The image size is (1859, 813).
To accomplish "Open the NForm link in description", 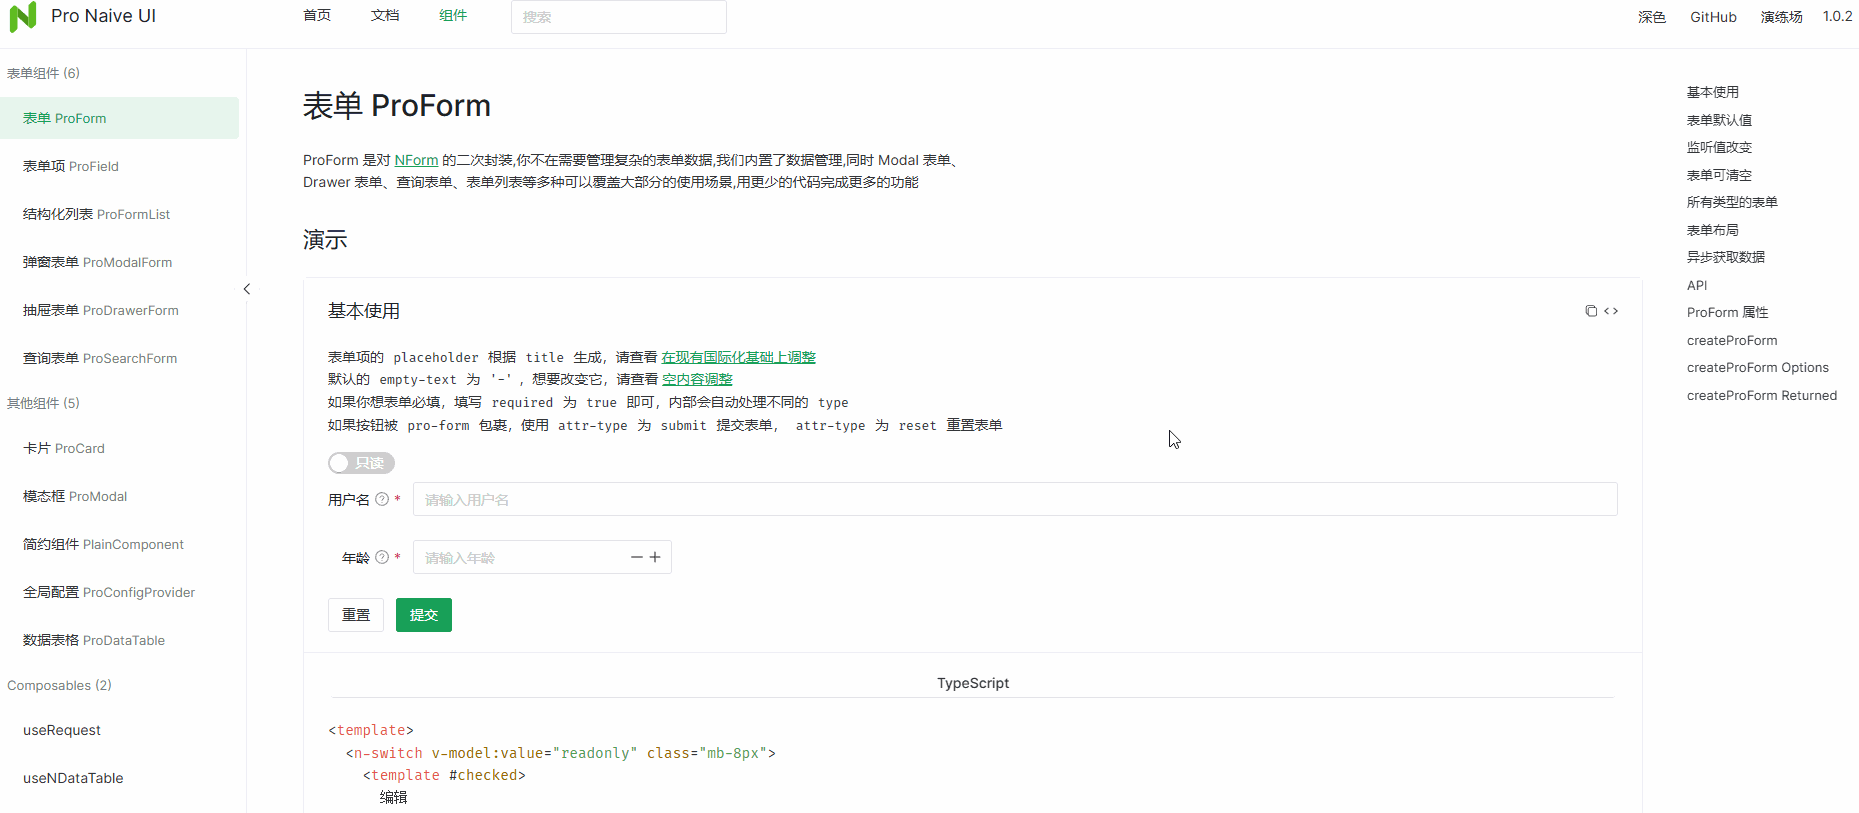I will [416, 160].
